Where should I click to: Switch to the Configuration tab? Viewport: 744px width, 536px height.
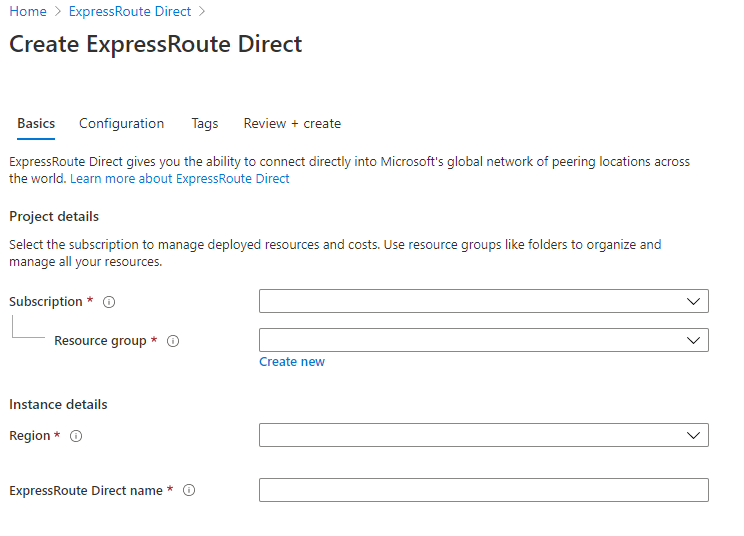click(x=121, y=124)
